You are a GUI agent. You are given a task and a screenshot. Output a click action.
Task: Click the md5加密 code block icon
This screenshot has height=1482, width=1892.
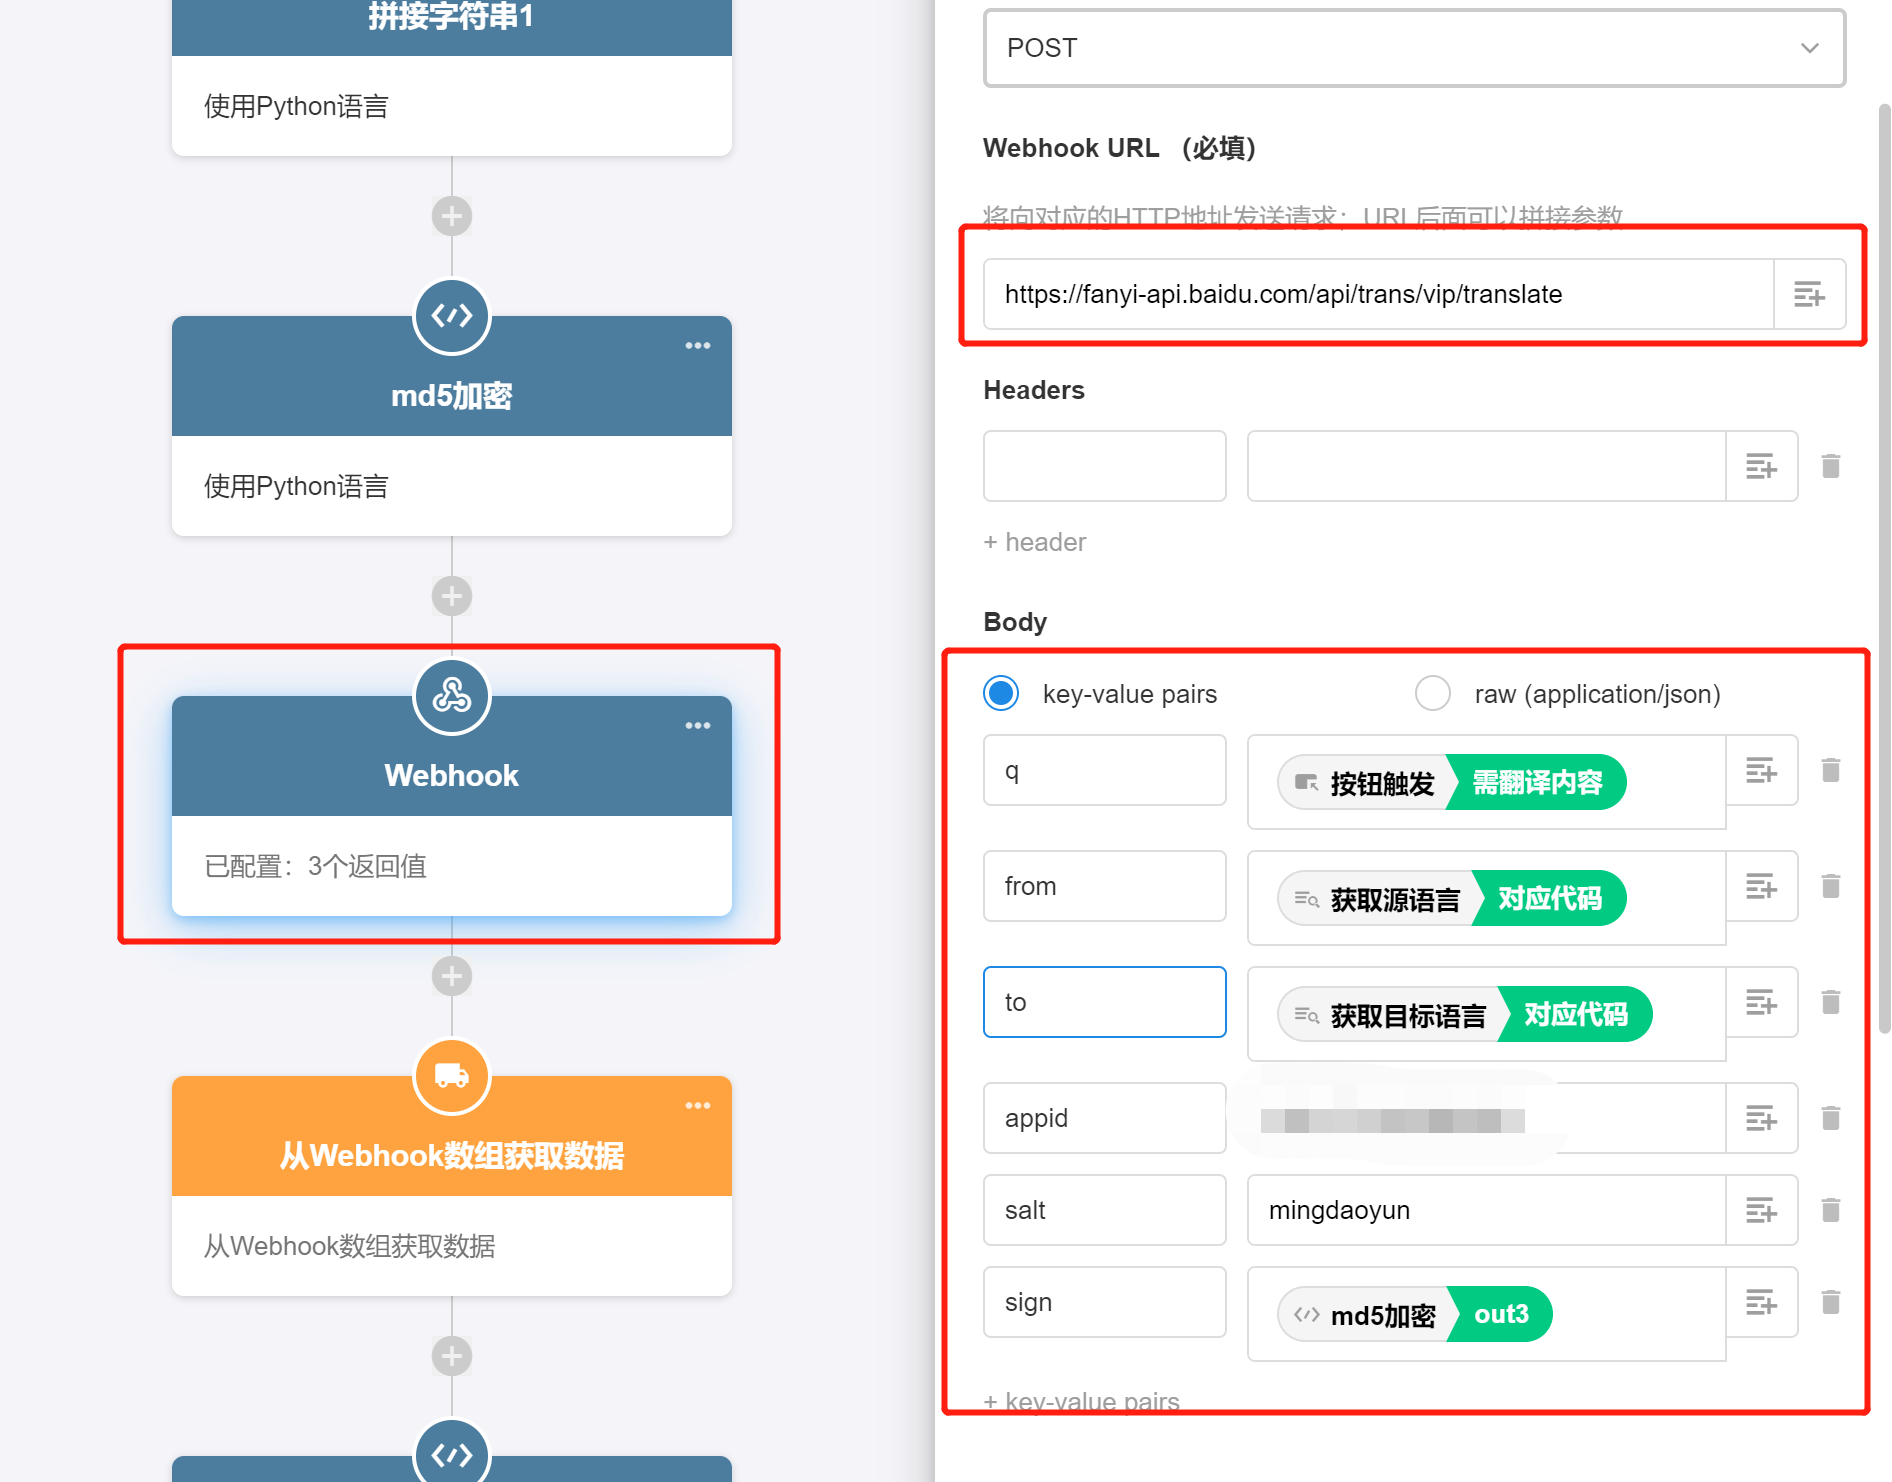[452, 316]
